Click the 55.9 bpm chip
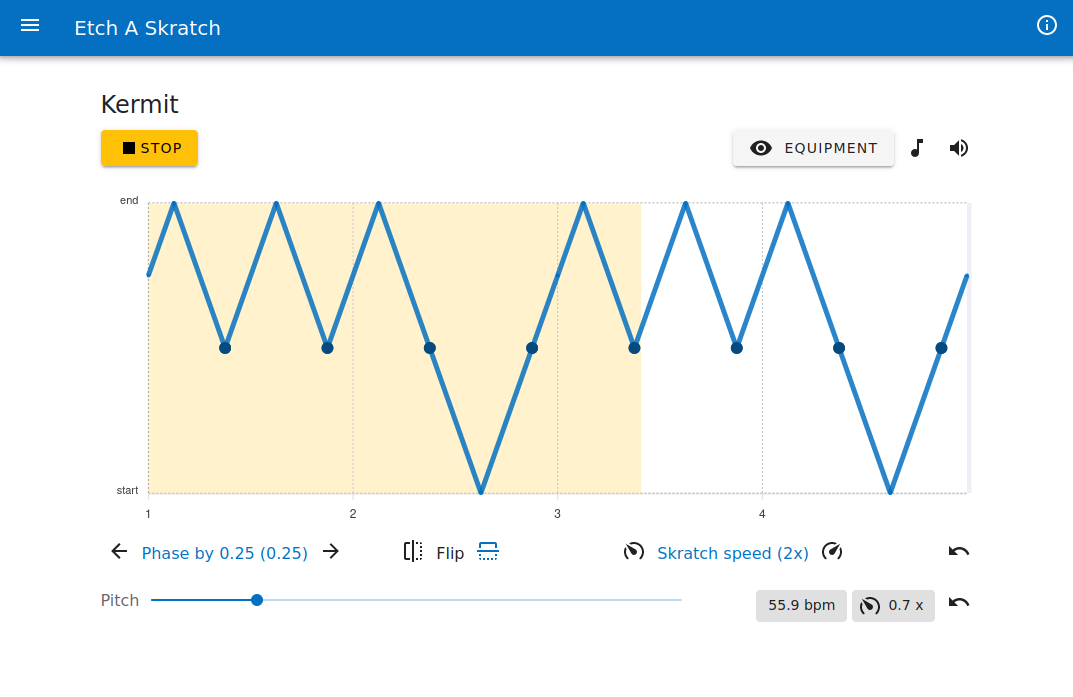1073x697 pixels. (x=801, y=606)
